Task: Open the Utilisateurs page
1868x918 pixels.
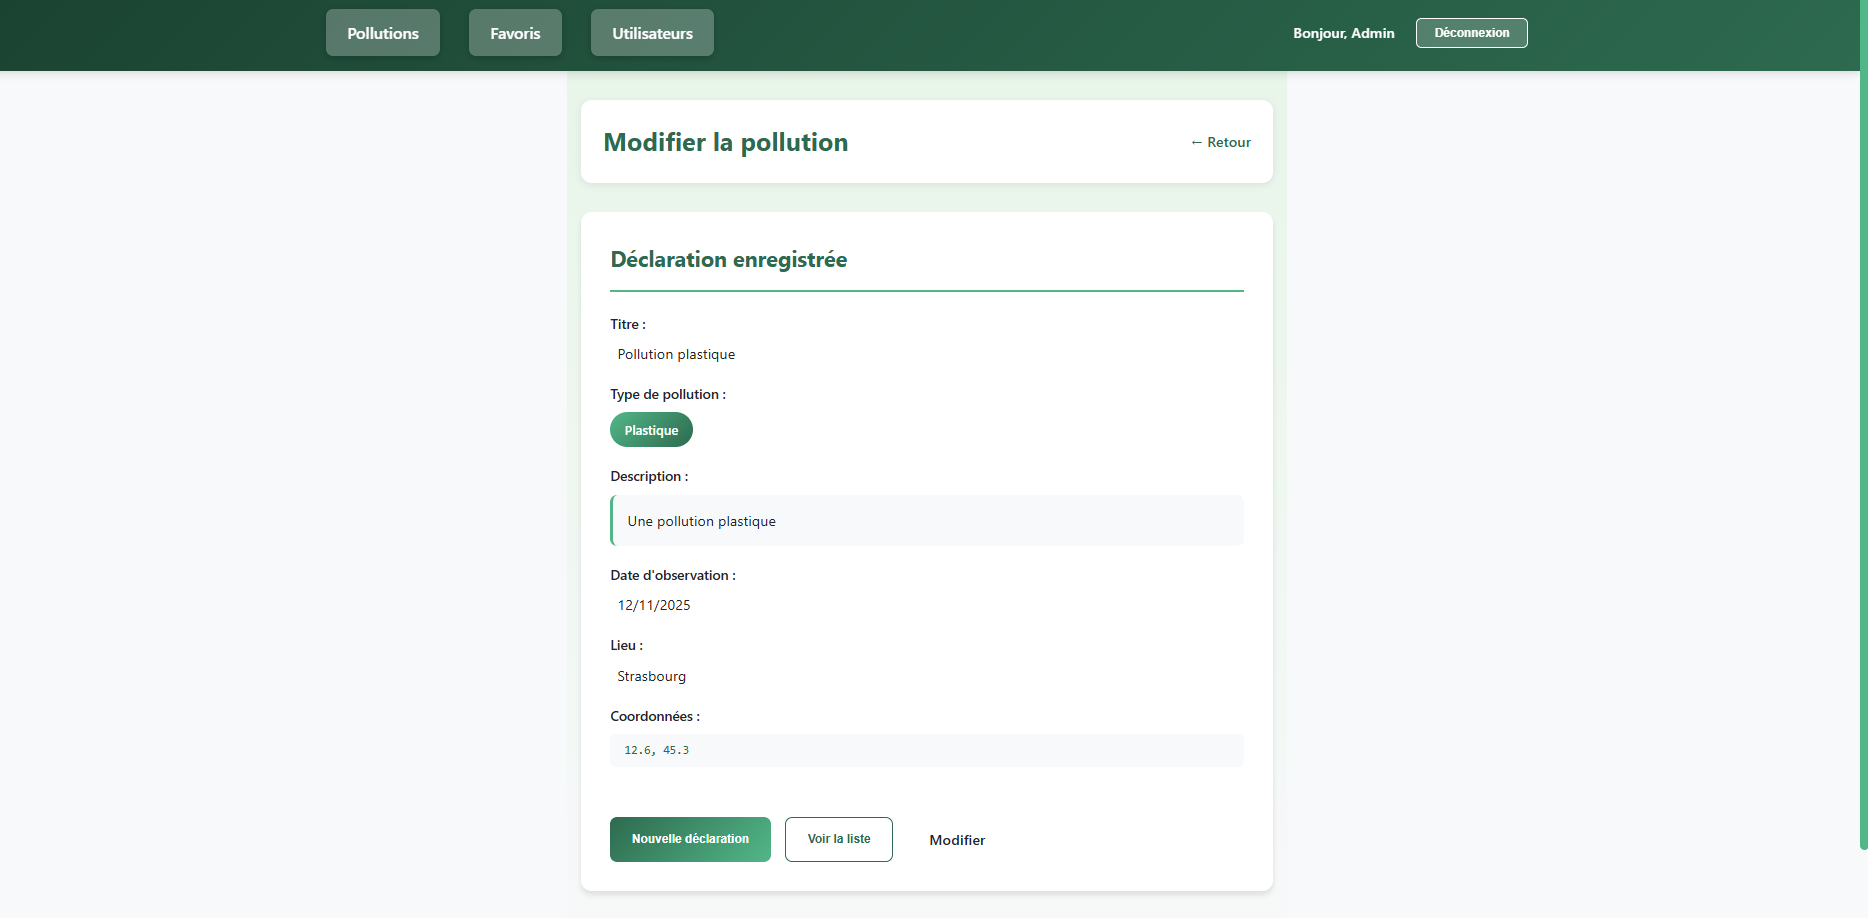Action: tap(652, 33)
